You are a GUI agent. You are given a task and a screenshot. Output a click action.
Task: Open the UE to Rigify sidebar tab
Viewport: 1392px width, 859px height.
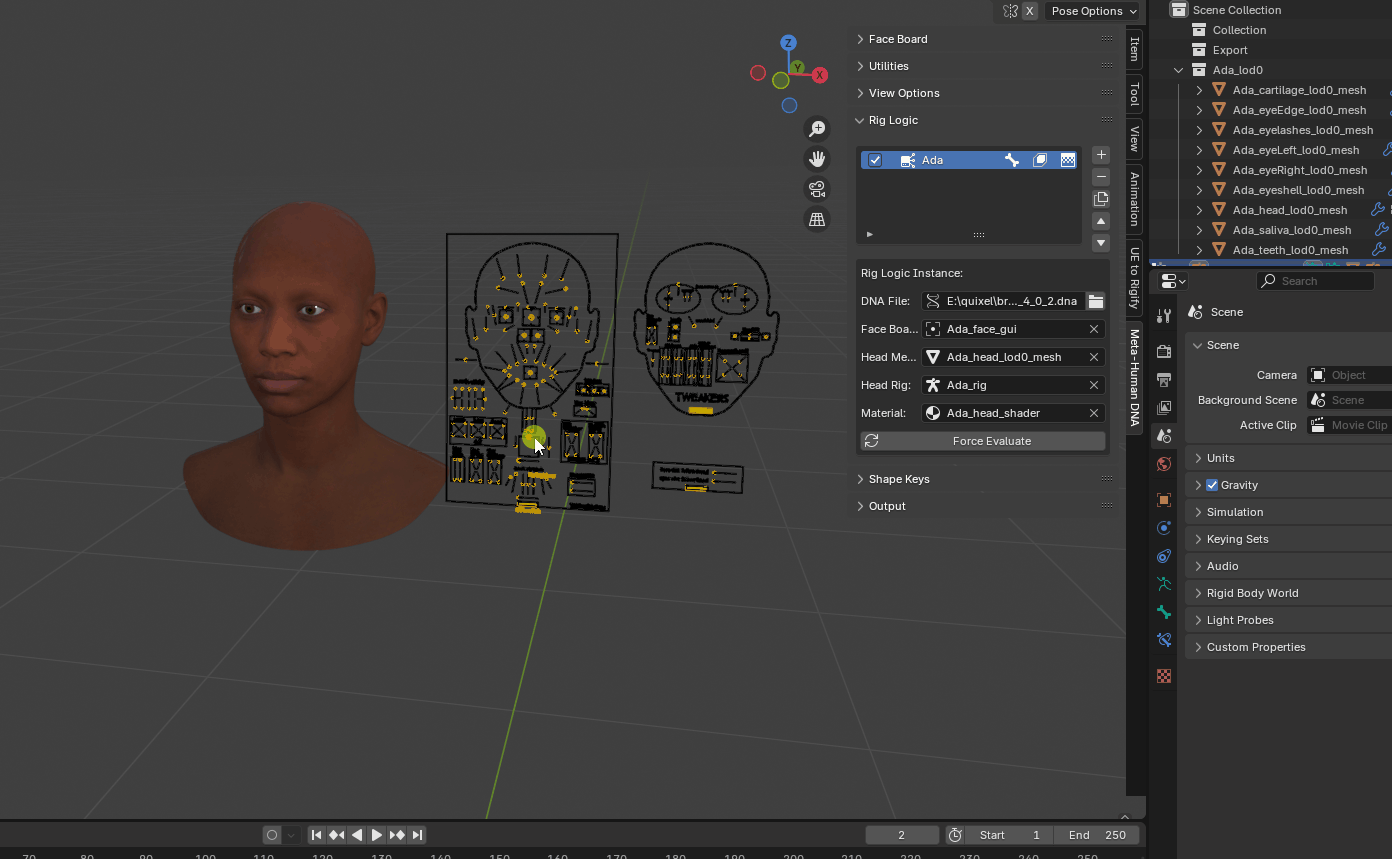click(x=1134, y=278)
